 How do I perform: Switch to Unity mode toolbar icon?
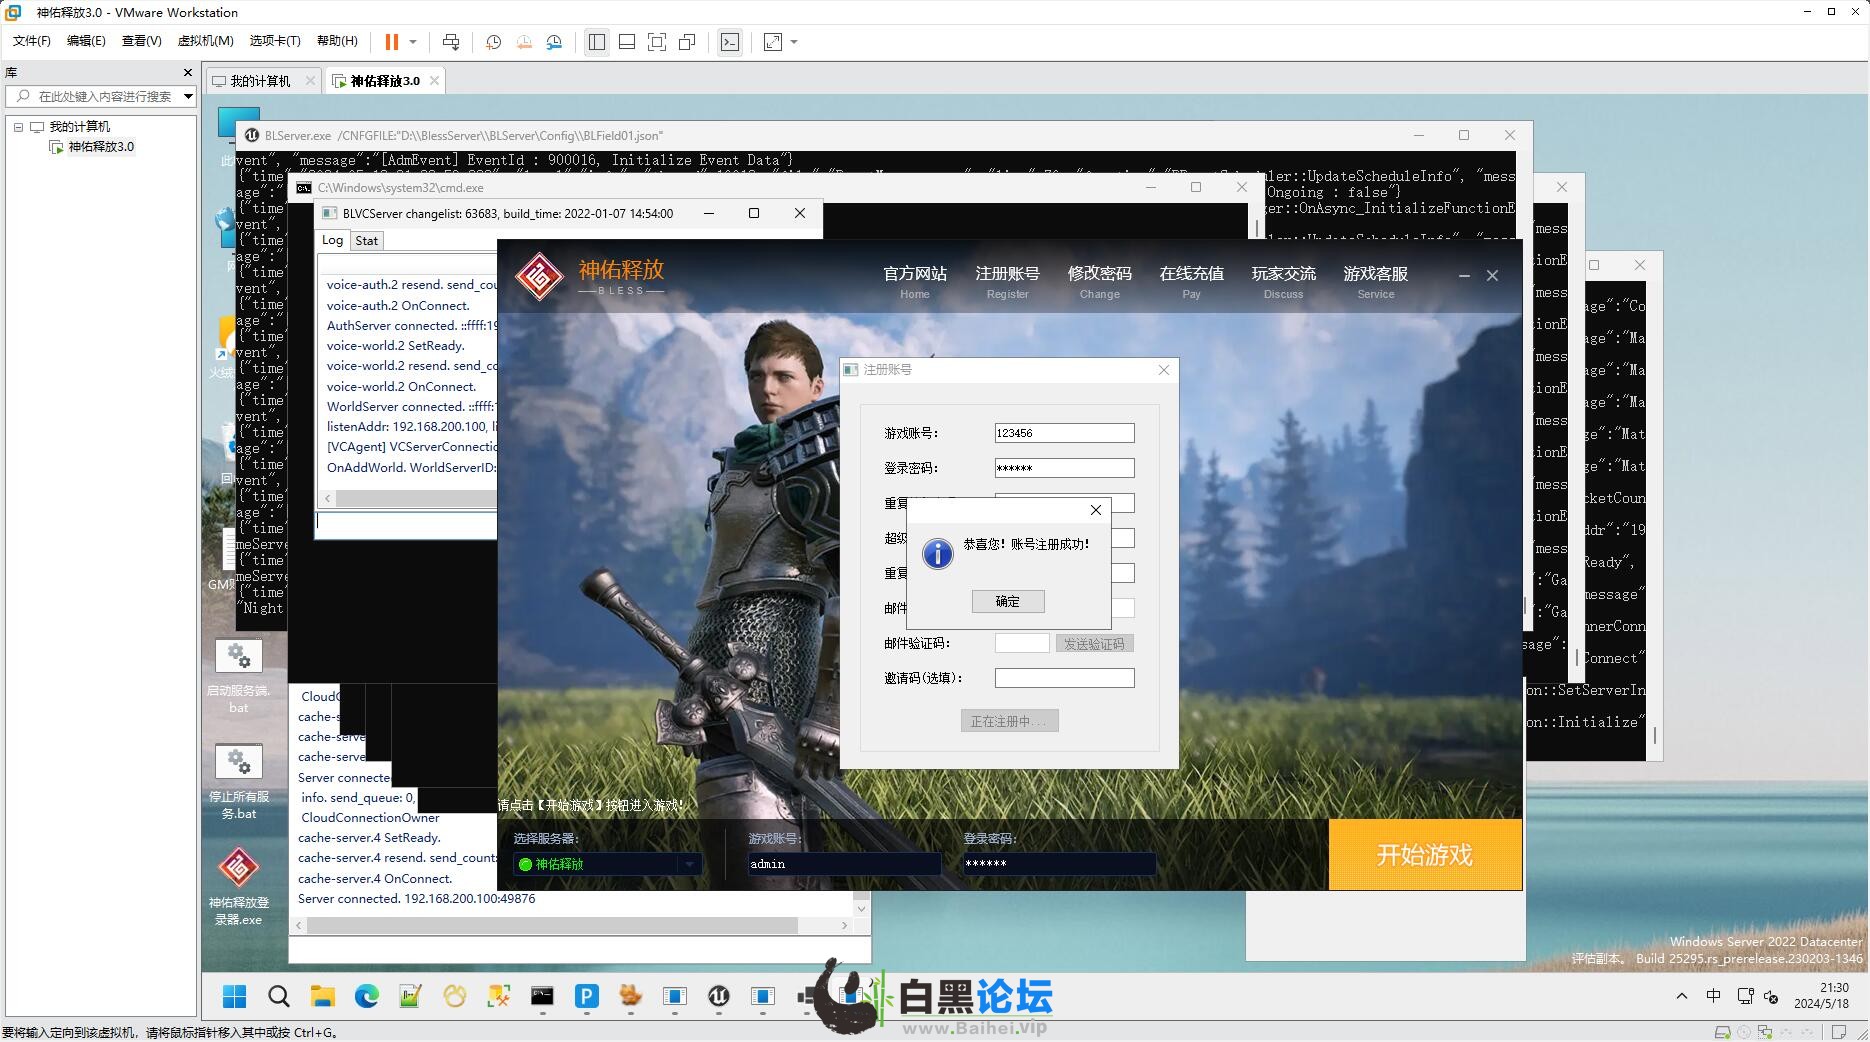[x=687, y=42]
